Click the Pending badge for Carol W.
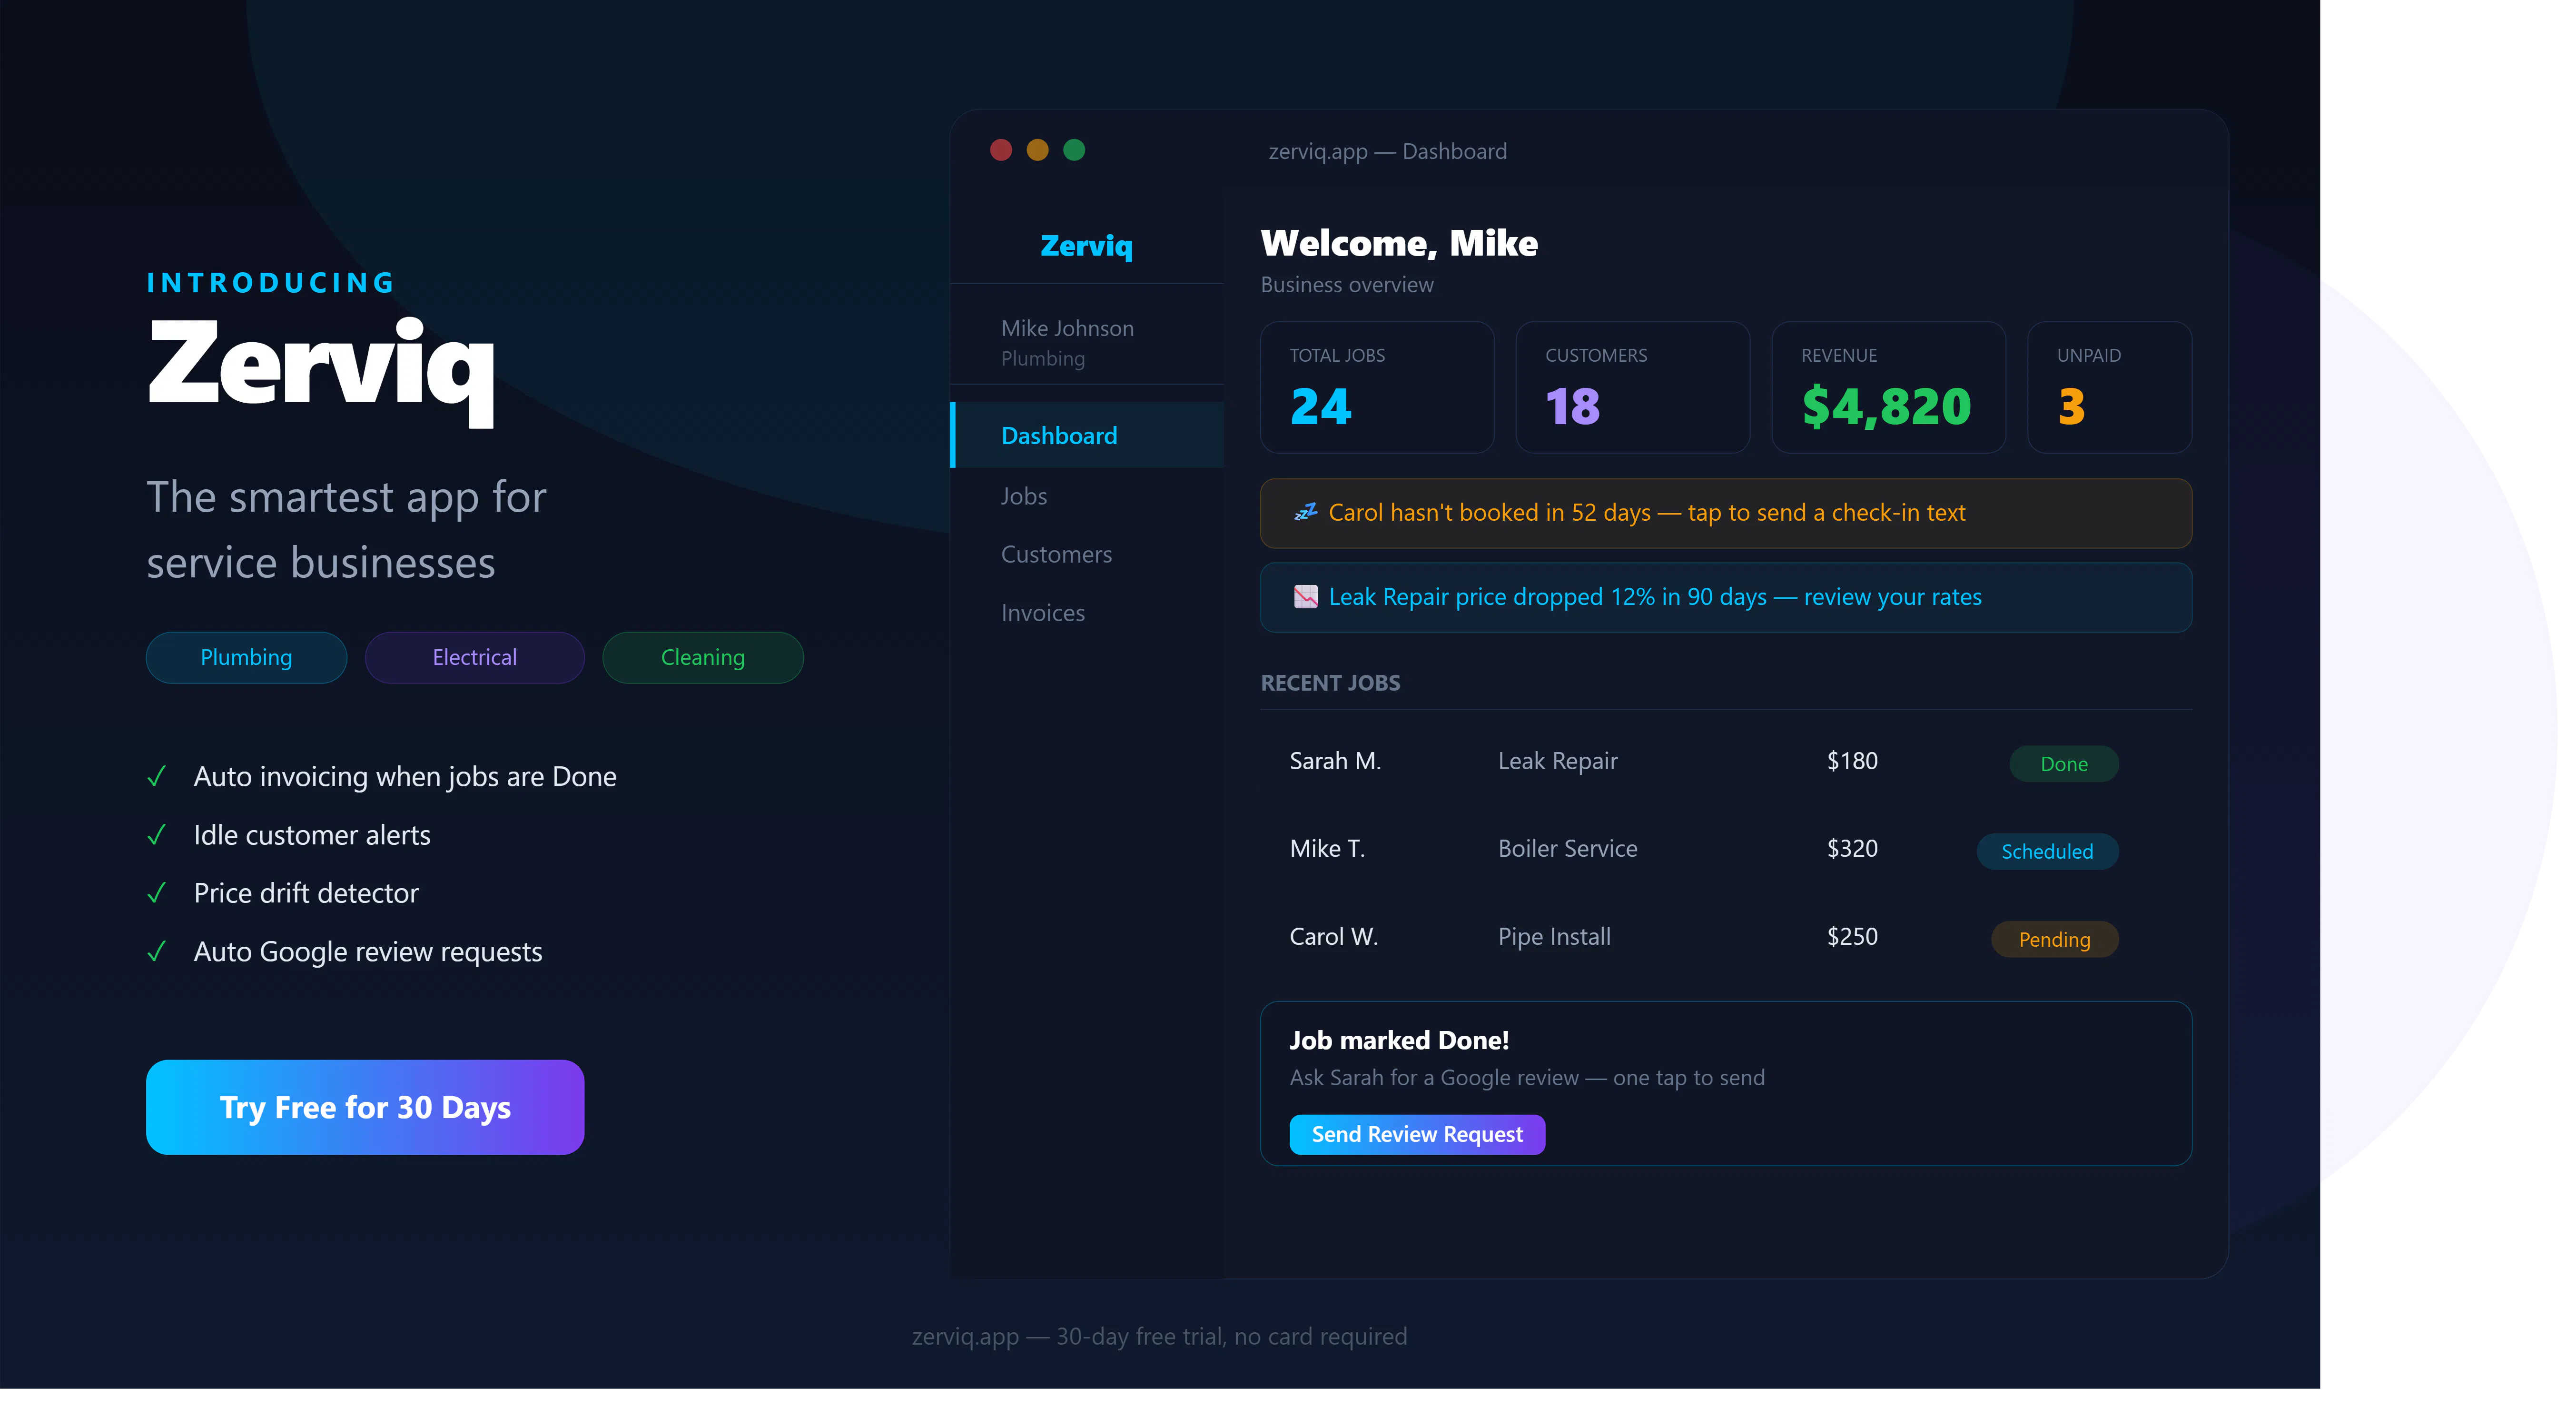 click(2055, 940)
